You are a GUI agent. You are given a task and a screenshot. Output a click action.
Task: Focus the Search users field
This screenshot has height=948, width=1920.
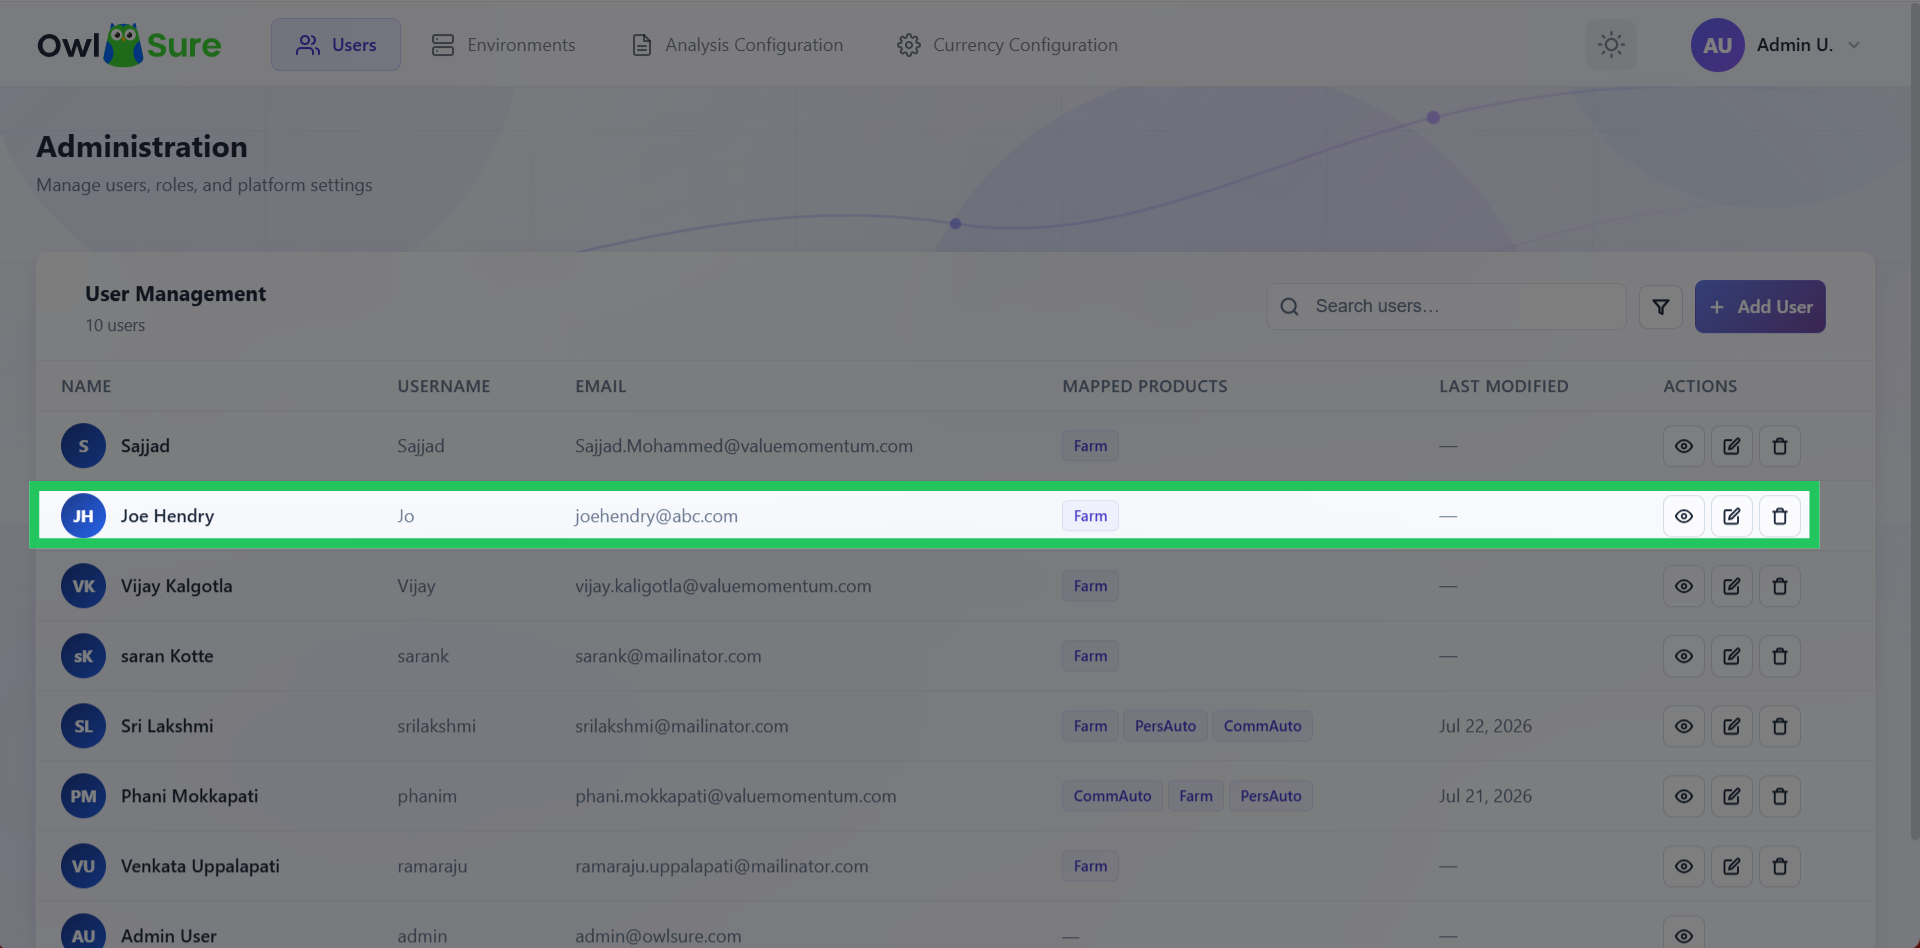(x=1446, y=307)
